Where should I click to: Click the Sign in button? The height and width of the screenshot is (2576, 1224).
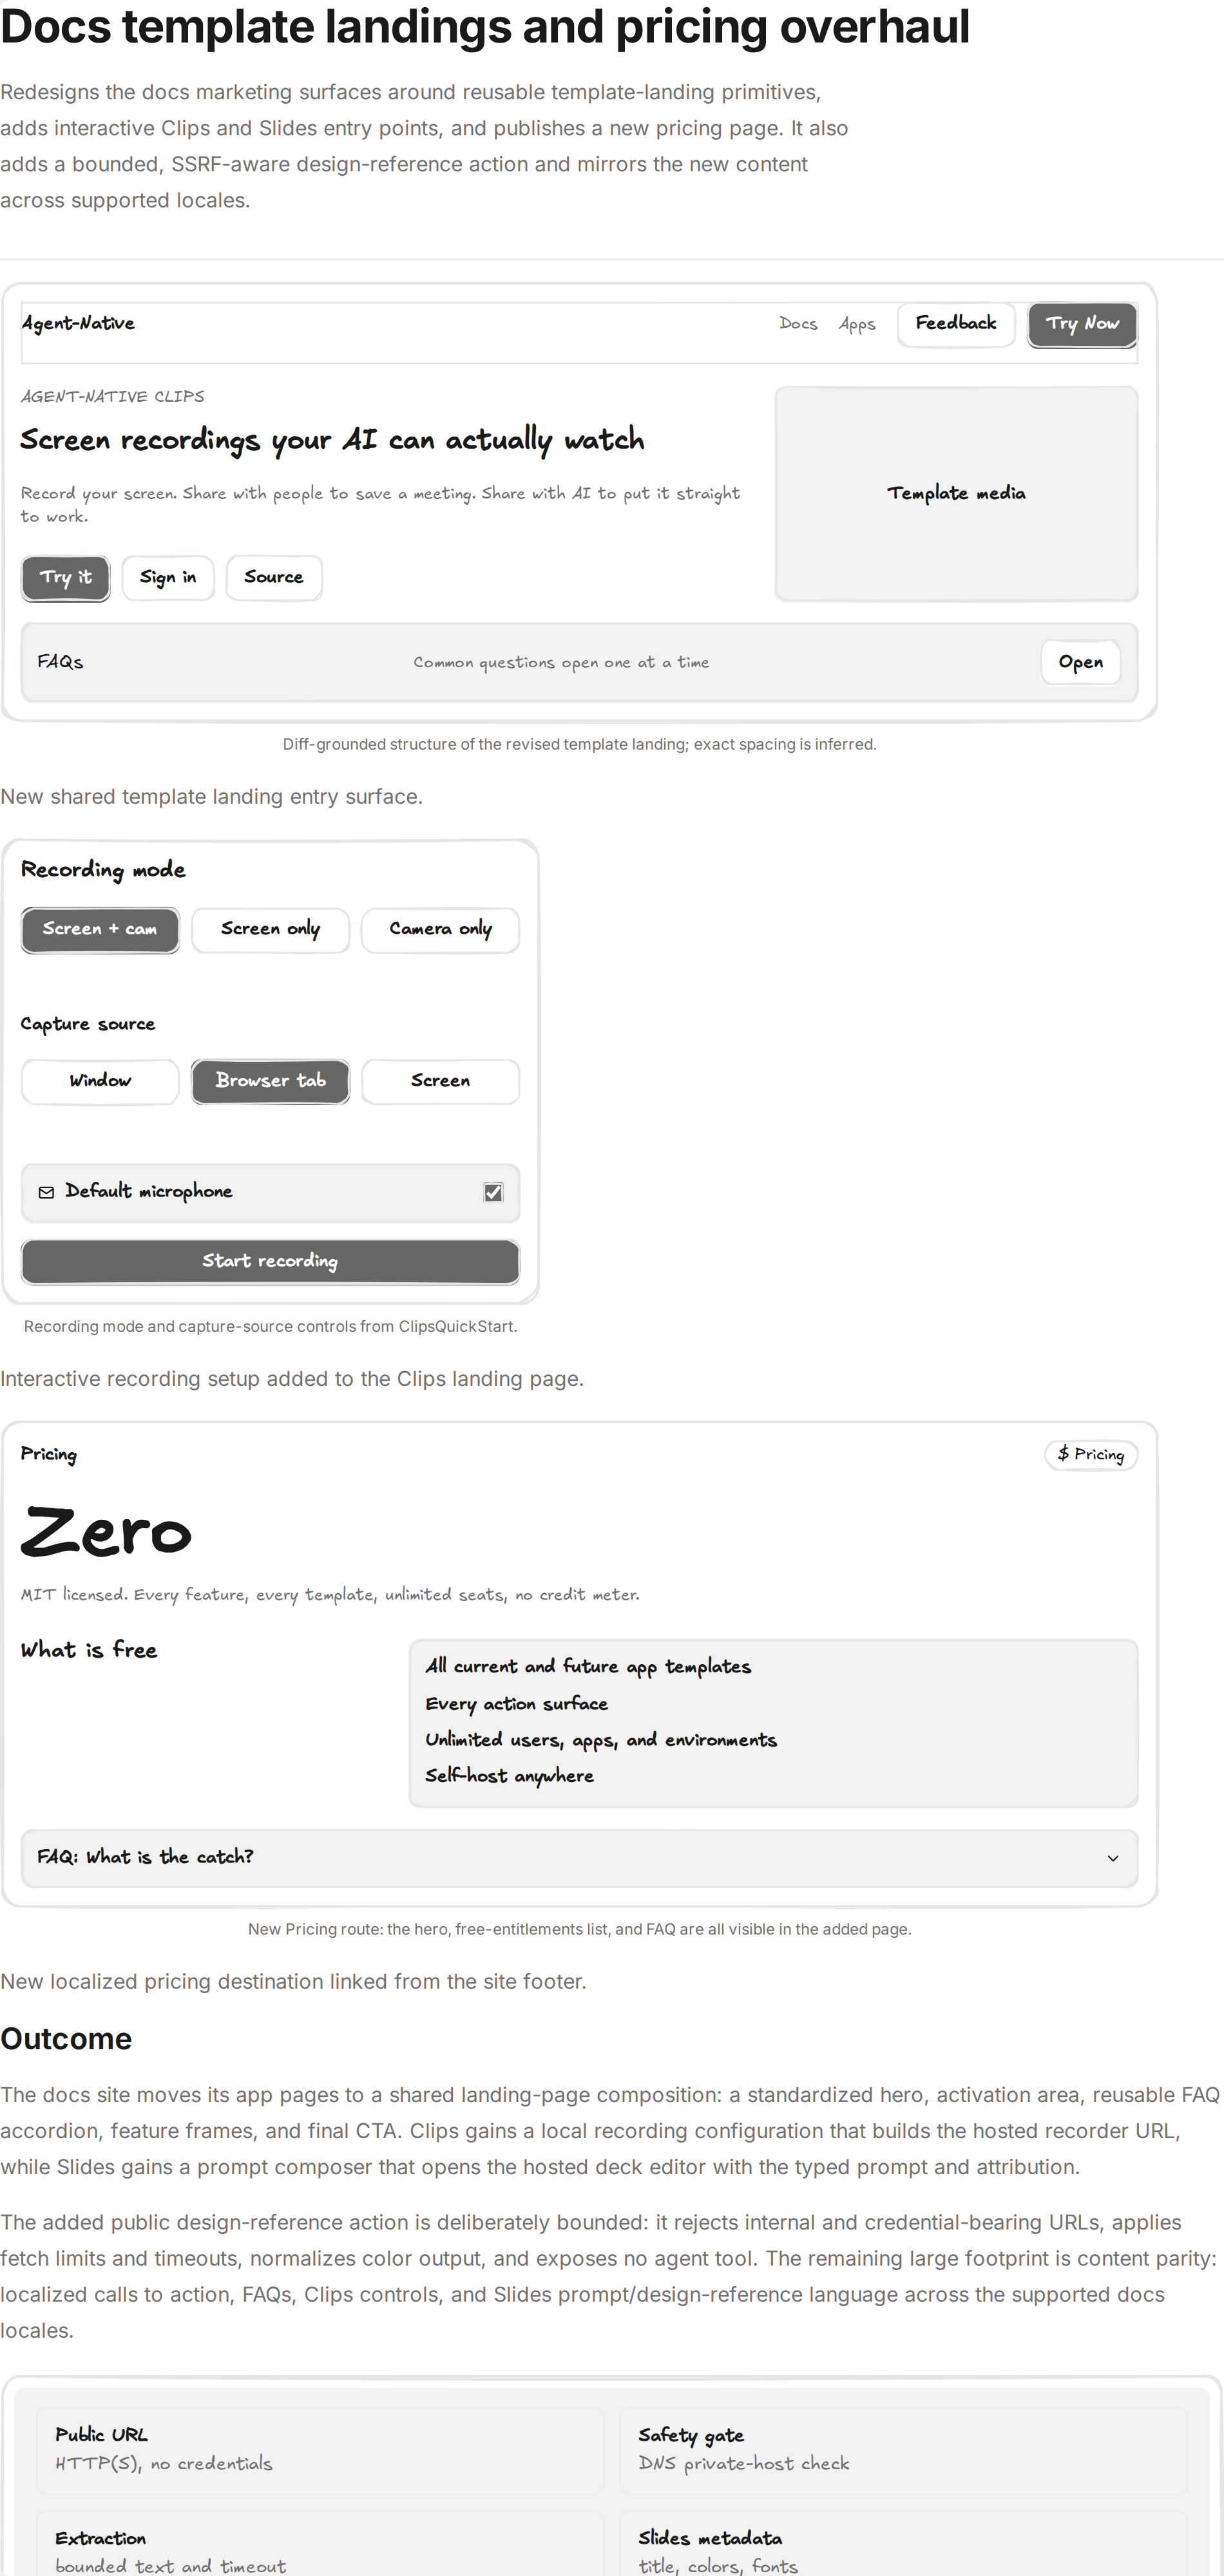(x=168, y=578)
